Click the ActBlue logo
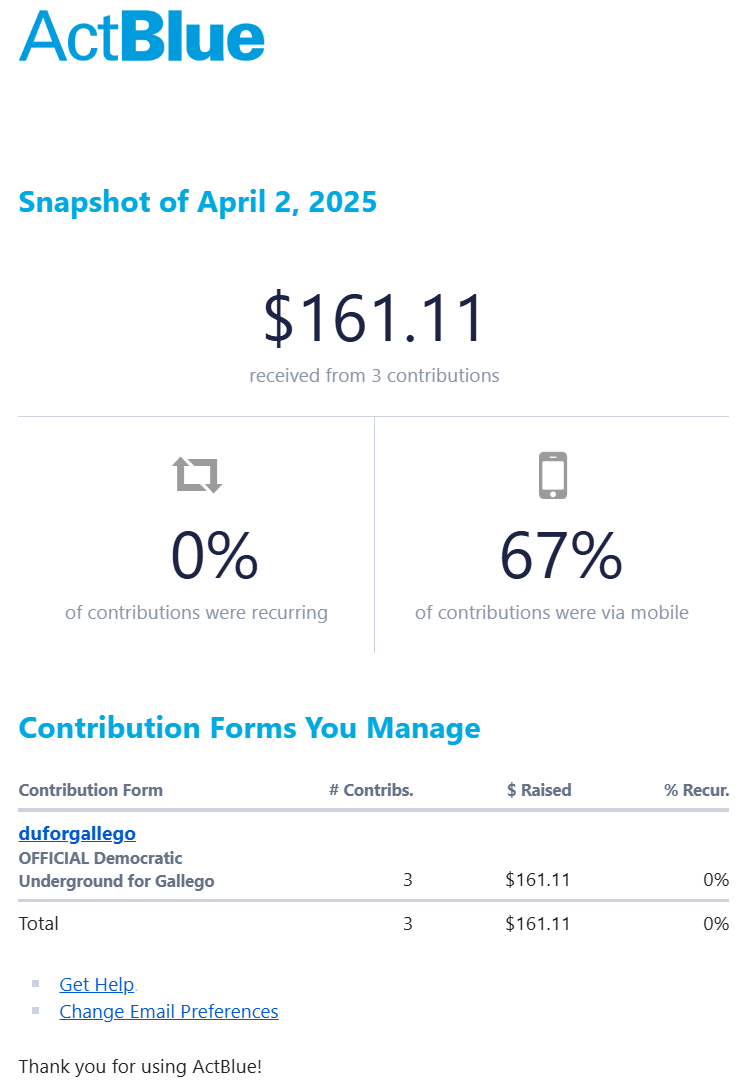The image size is (737, 1085). (142, 37)
